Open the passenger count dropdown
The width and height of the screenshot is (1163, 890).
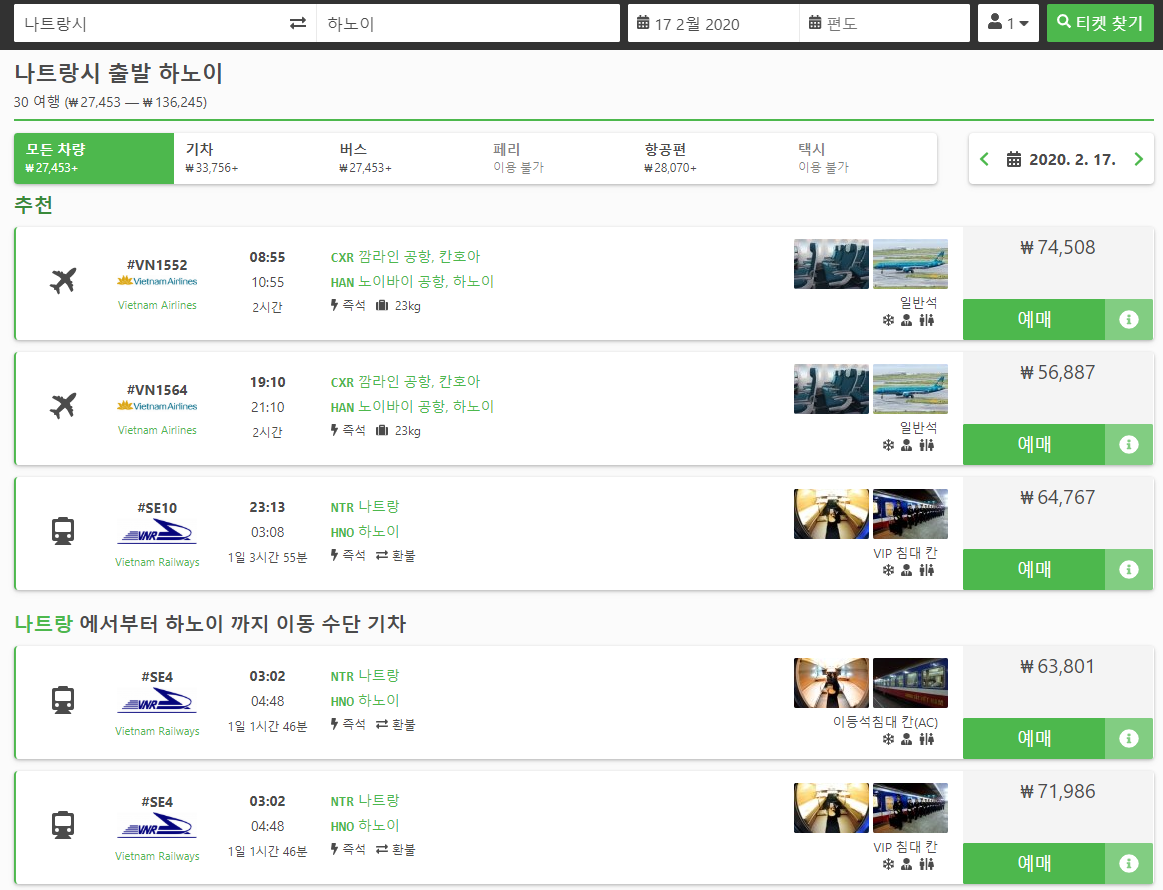pyautogui.click(x=1008, y=23)
